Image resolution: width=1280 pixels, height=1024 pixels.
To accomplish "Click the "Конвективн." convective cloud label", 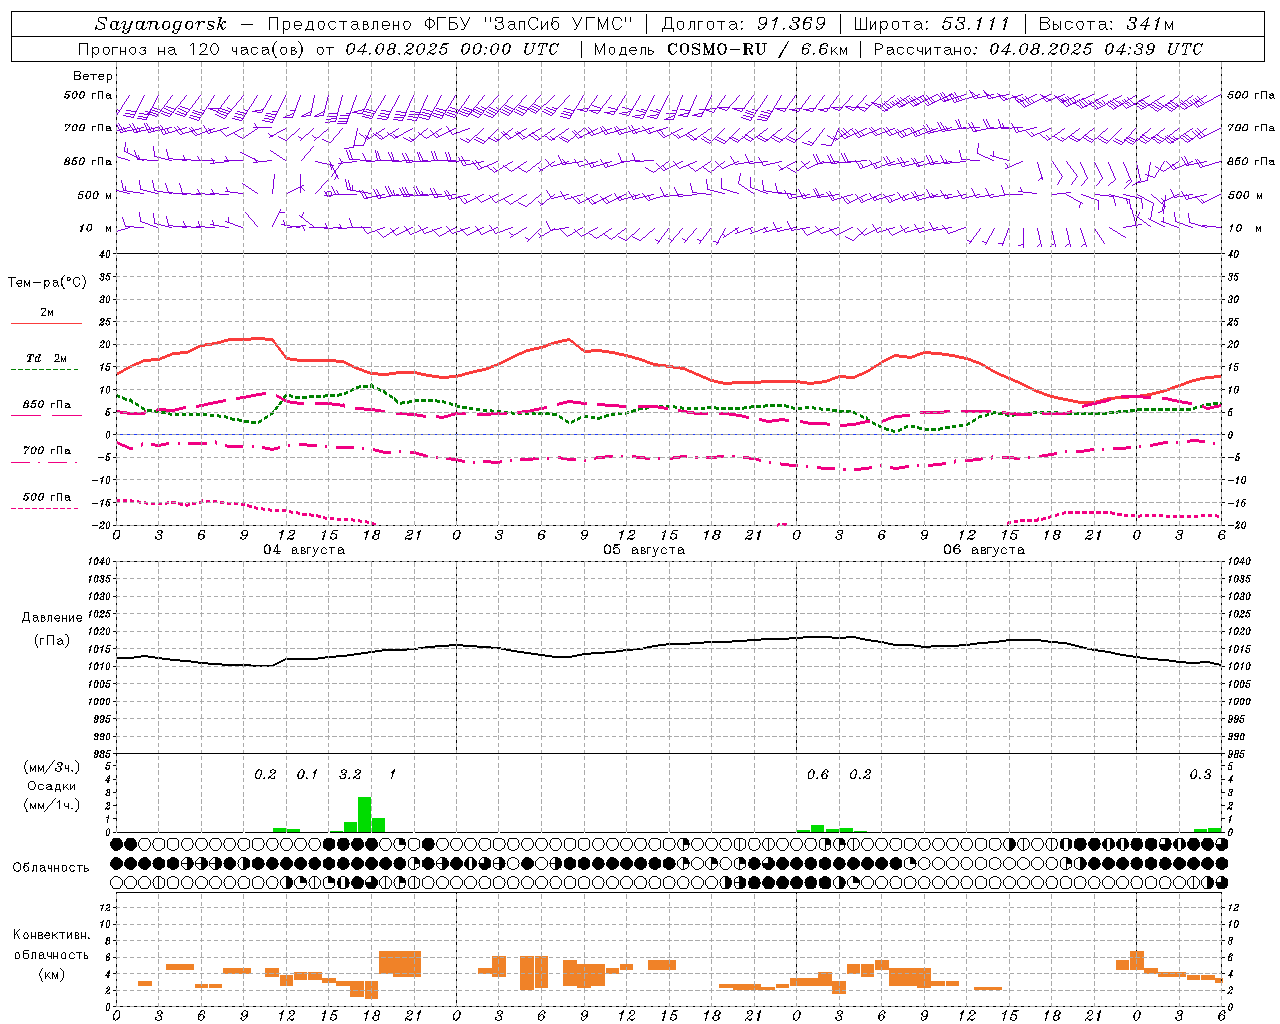I will [52, 935].
